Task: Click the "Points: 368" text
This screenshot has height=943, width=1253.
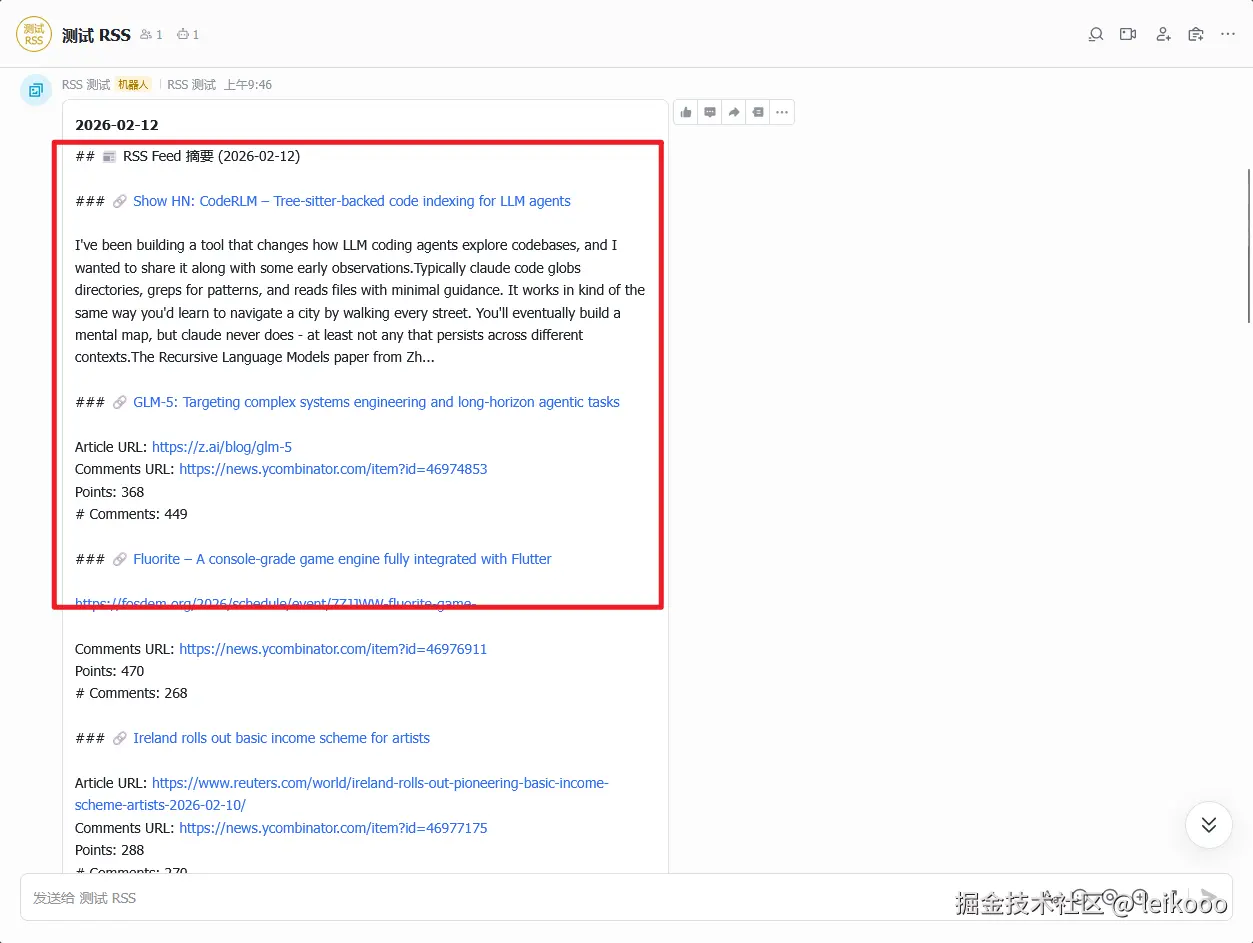Action: click(110, 492)
